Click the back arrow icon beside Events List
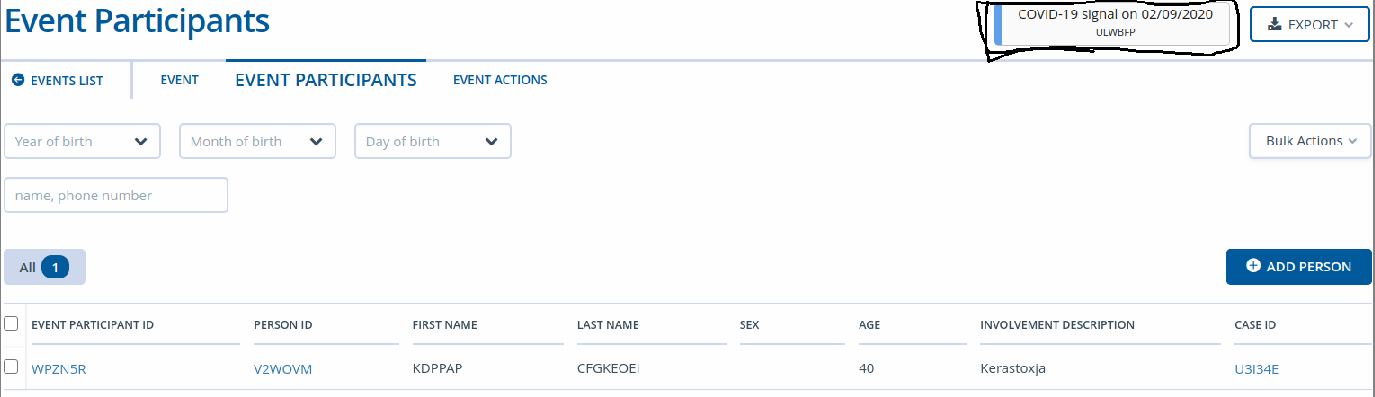 click(x=18, y=80)
